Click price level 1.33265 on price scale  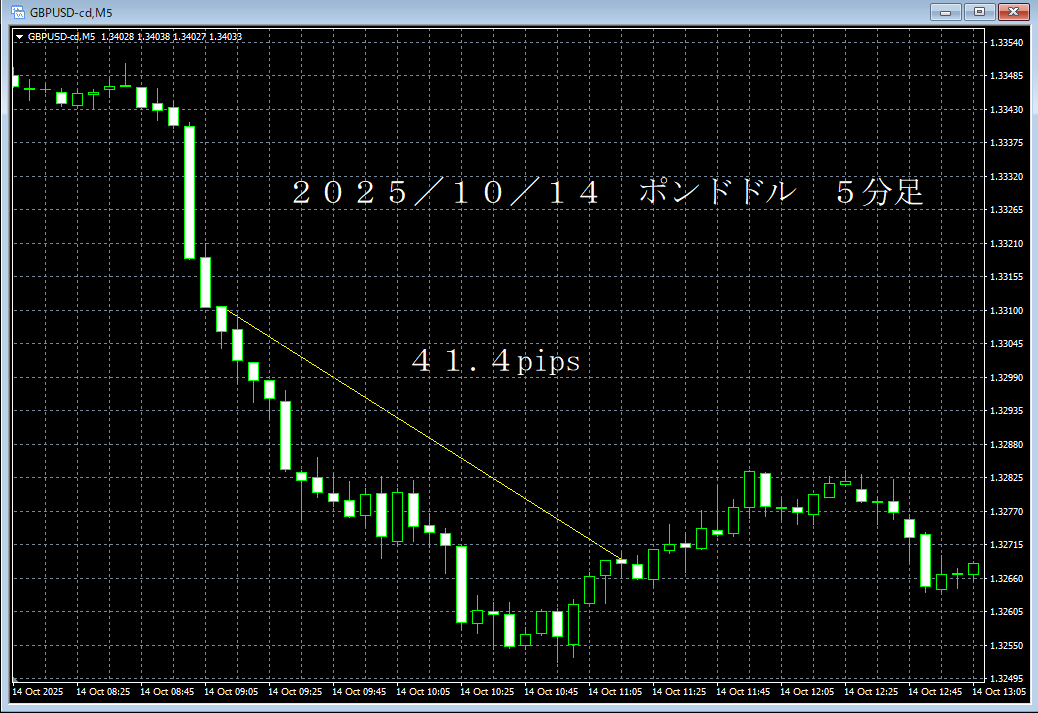pos(1006,210)
